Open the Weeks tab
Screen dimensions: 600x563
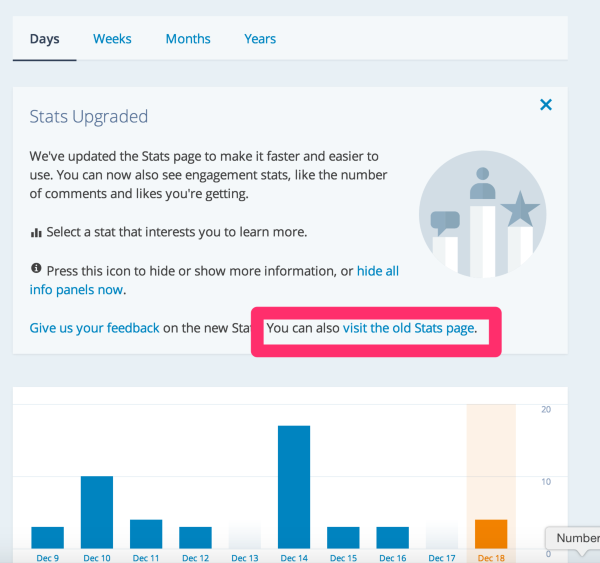tap(112, 39)
